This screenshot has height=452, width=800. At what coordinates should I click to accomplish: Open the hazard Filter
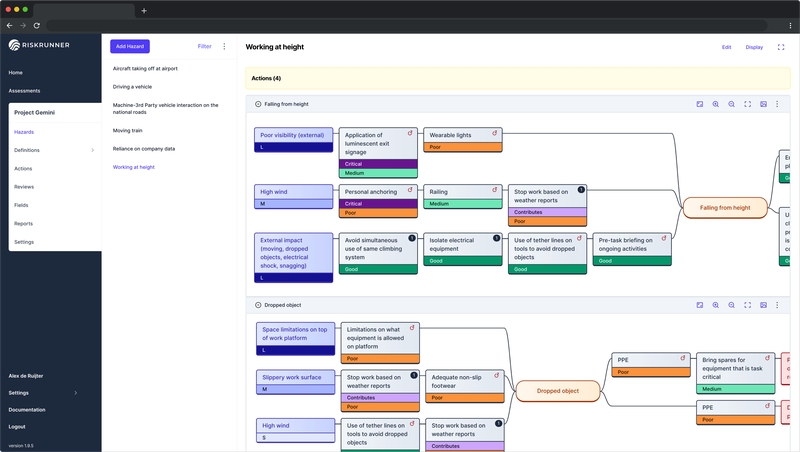pos(205,46)
